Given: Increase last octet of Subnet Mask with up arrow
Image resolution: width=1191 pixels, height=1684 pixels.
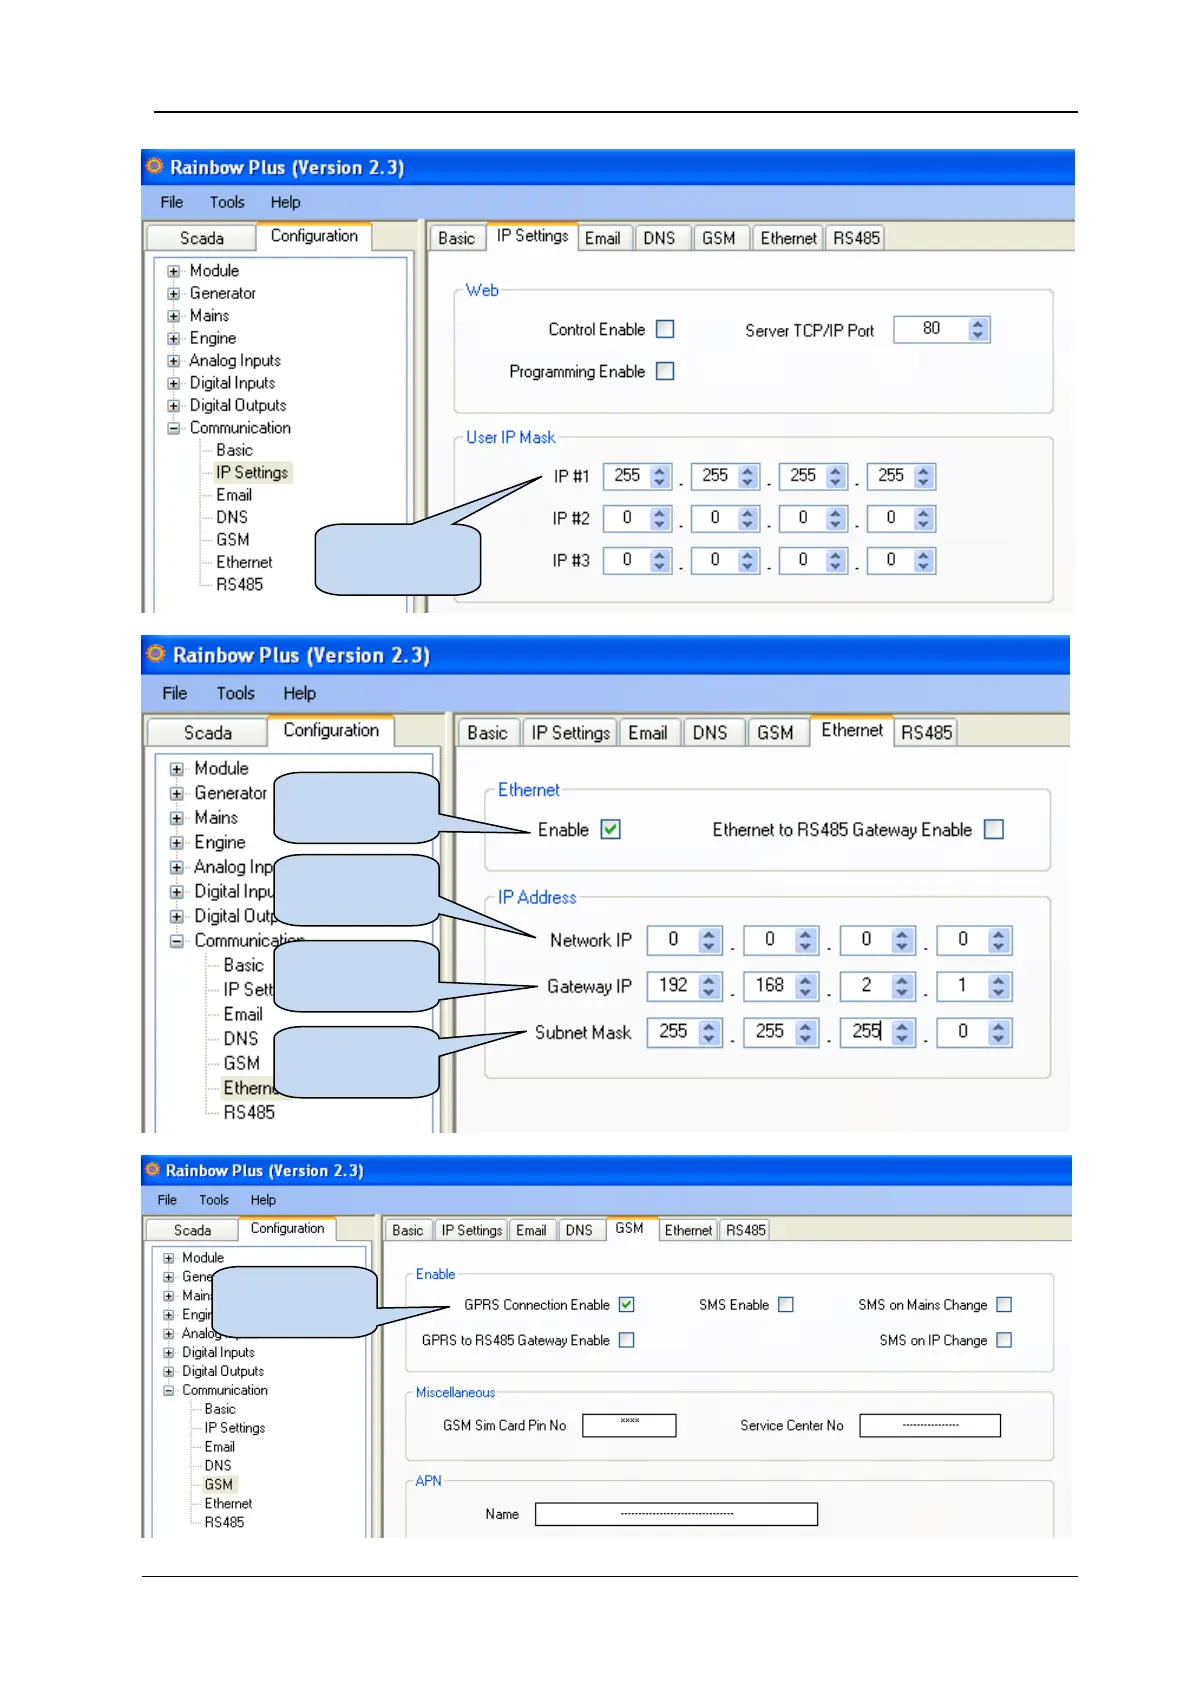Looking at the screenshot, I should (998, 1026).
